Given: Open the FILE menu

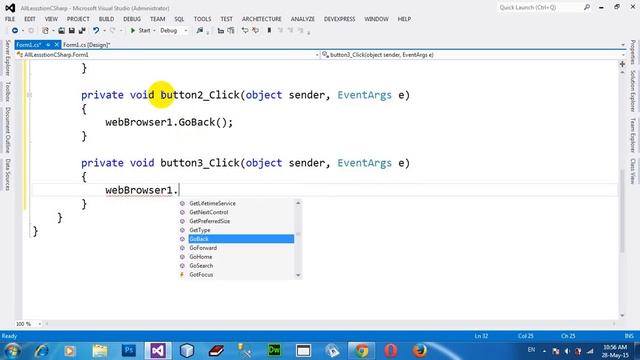Looking at the screenshot, I should coord(10,19).
